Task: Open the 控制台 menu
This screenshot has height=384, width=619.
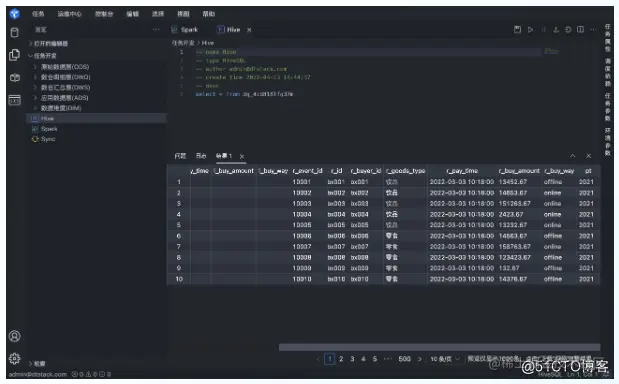Action: (x=104, y=14)
